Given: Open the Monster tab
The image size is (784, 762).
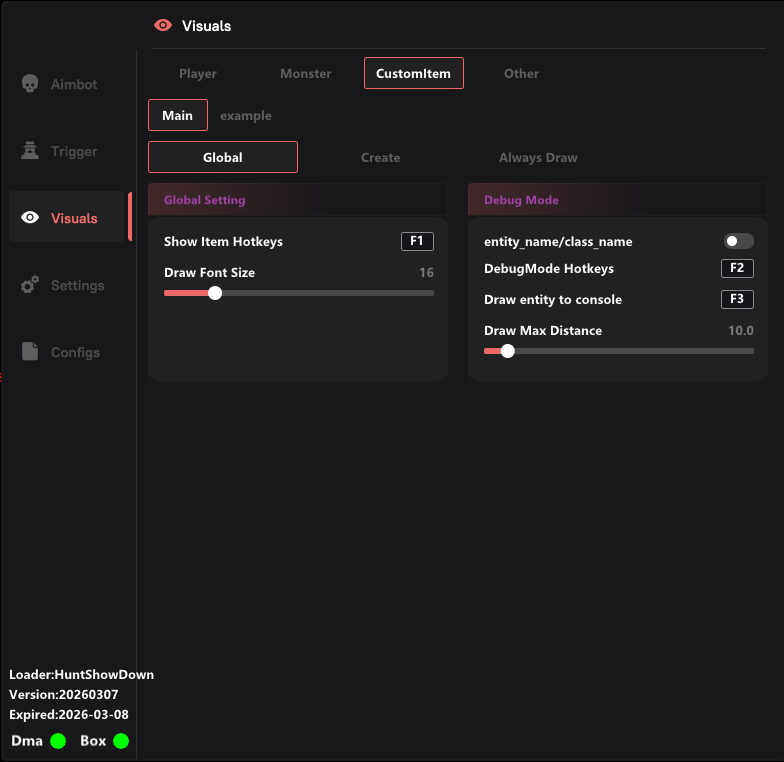Looking at the screenshot, I should [x=305, y=73].
